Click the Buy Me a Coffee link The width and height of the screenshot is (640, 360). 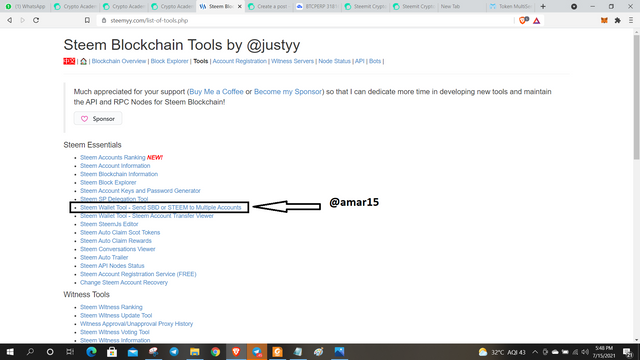[216, 92]
